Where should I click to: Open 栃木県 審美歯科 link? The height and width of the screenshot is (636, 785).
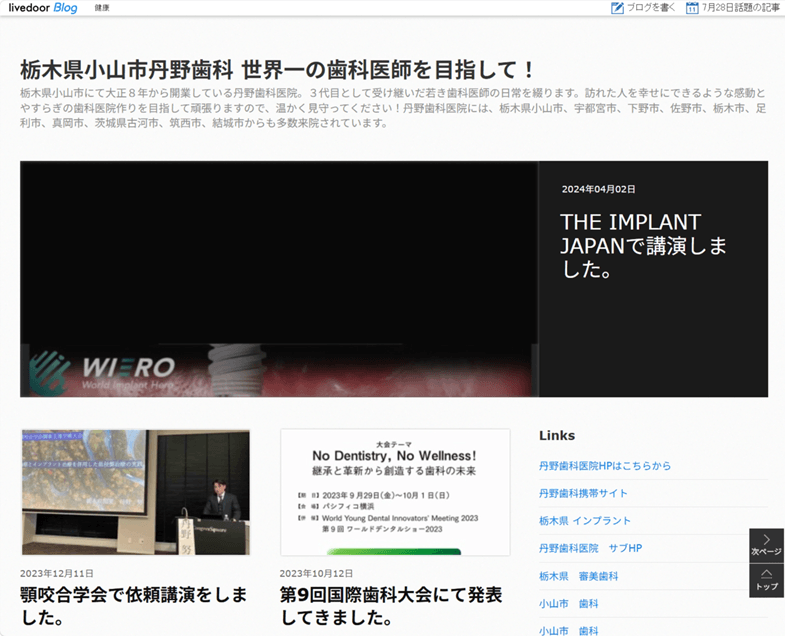pyautogui.click(x=579, y=576)
